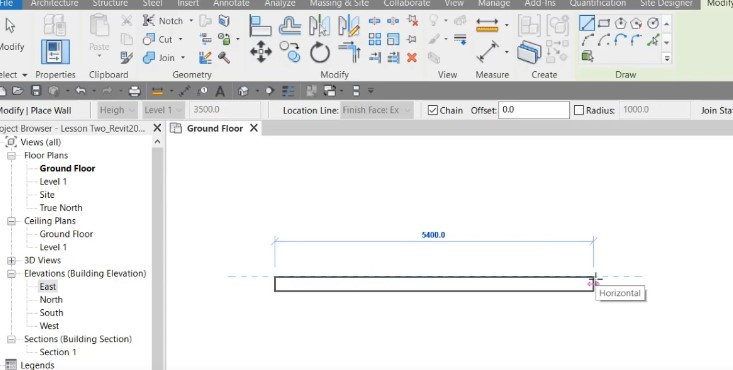Click the red Delete X icon
Image resolution: width=733 pixels, height=370 pixels.
click(x=411, y=58)
